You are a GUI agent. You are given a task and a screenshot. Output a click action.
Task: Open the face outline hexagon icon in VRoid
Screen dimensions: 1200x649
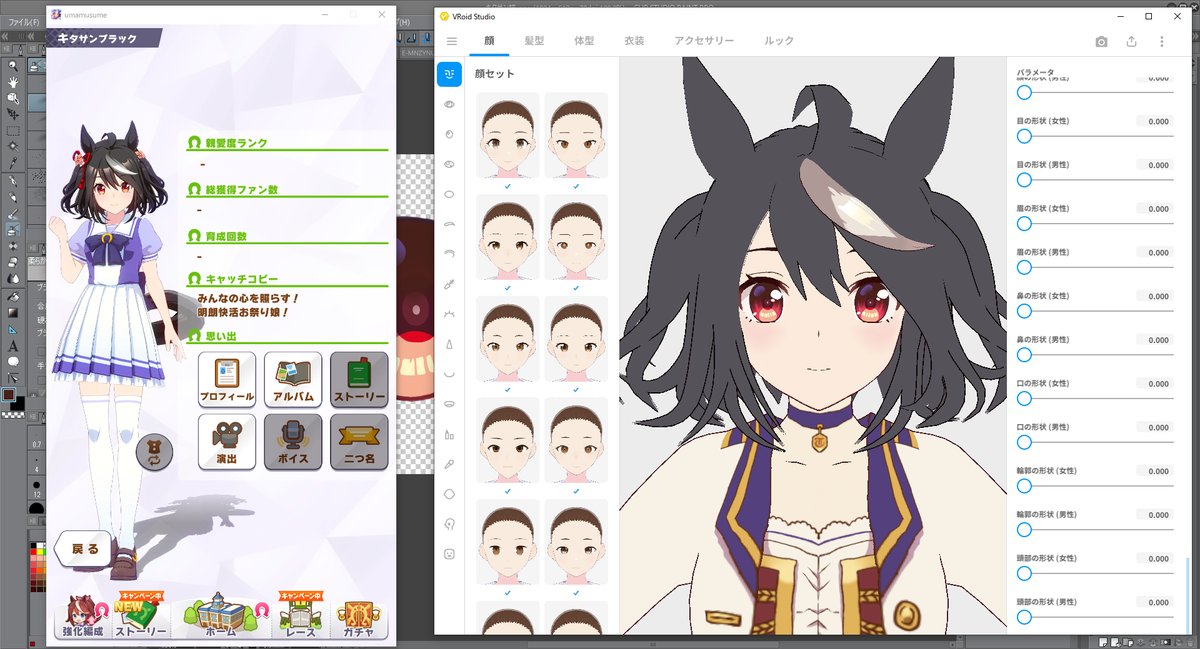point(449,493)
